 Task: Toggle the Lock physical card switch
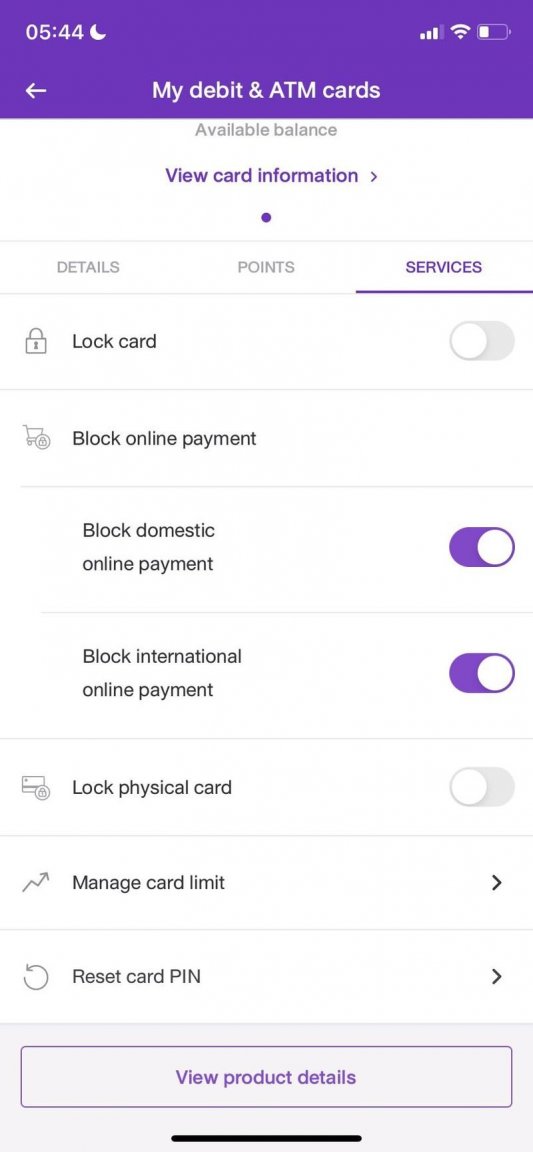(482, 787)
